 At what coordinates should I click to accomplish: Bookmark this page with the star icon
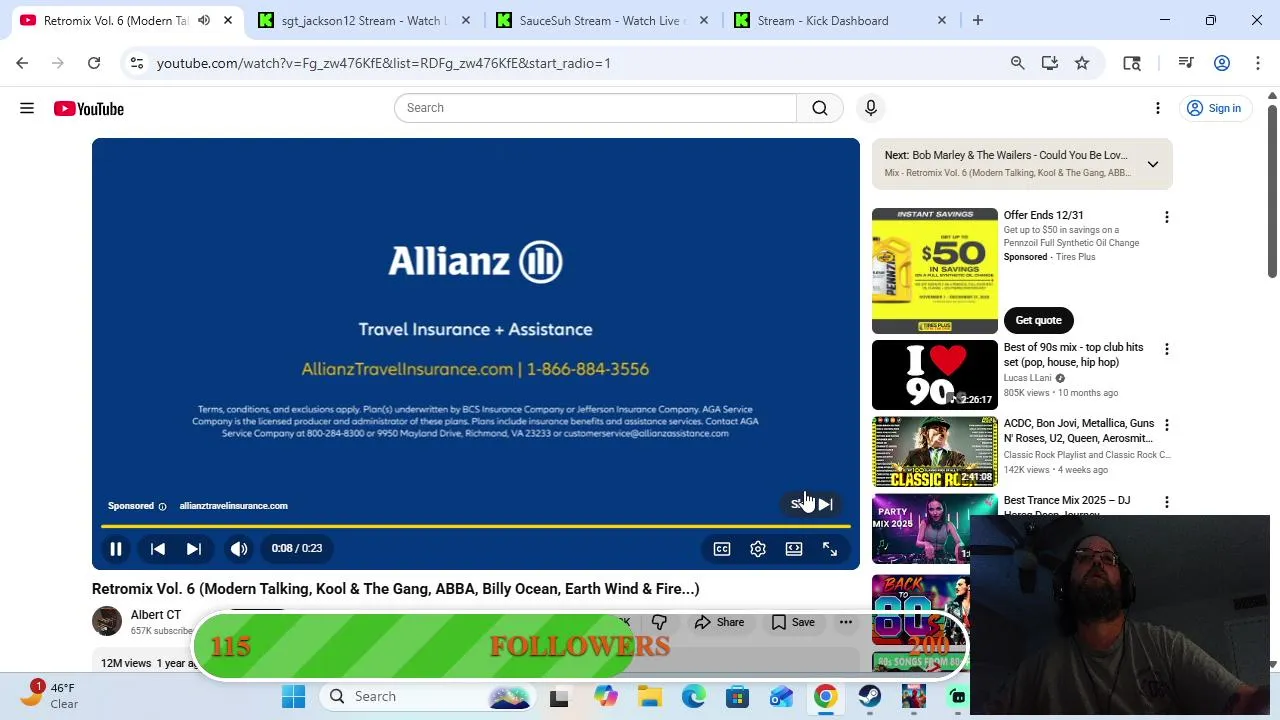click(x=1082, y=63)
